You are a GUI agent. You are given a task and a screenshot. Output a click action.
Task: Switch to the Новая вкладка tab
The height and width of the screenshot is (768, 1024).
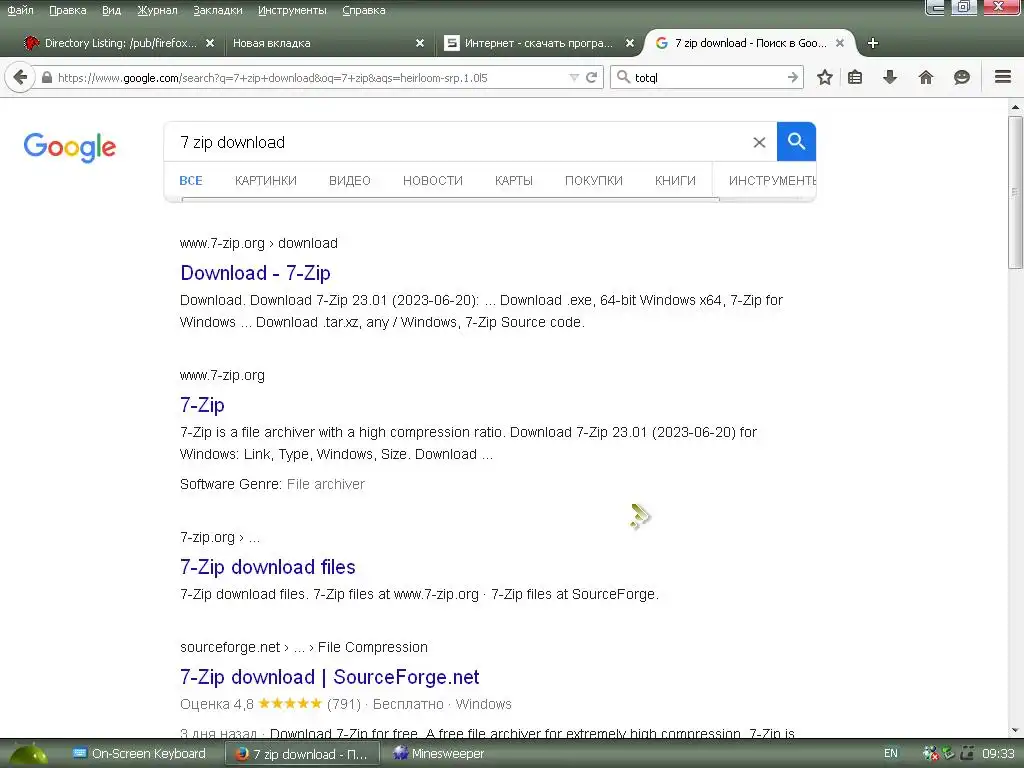(327, 43)
